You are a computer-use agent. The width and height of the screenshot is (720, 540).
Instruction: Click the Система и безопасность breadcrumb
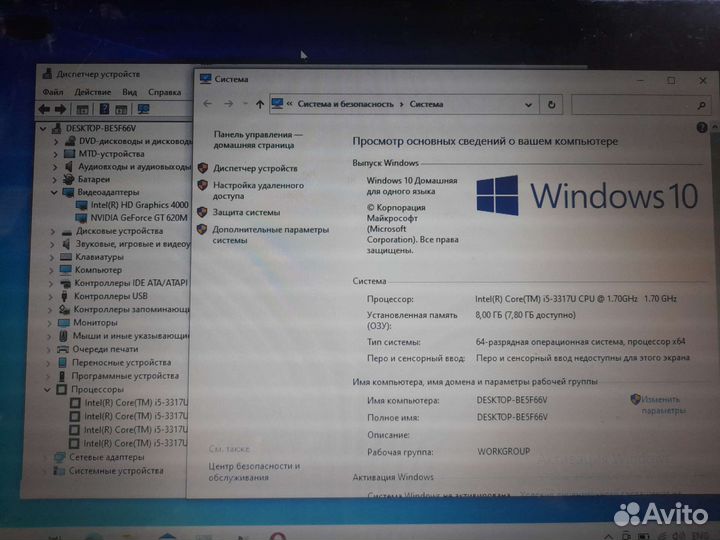click(x=345, y=104)
